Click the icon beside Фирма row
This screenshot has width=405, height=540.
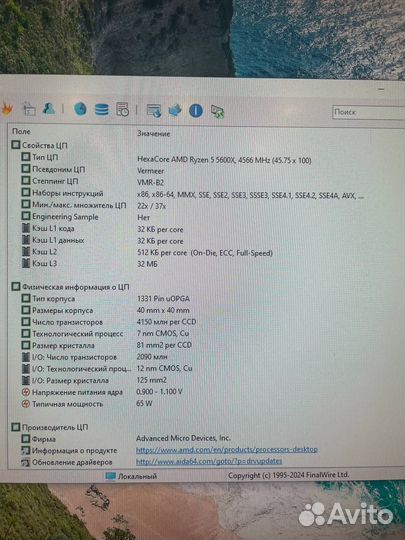(26, 439)
